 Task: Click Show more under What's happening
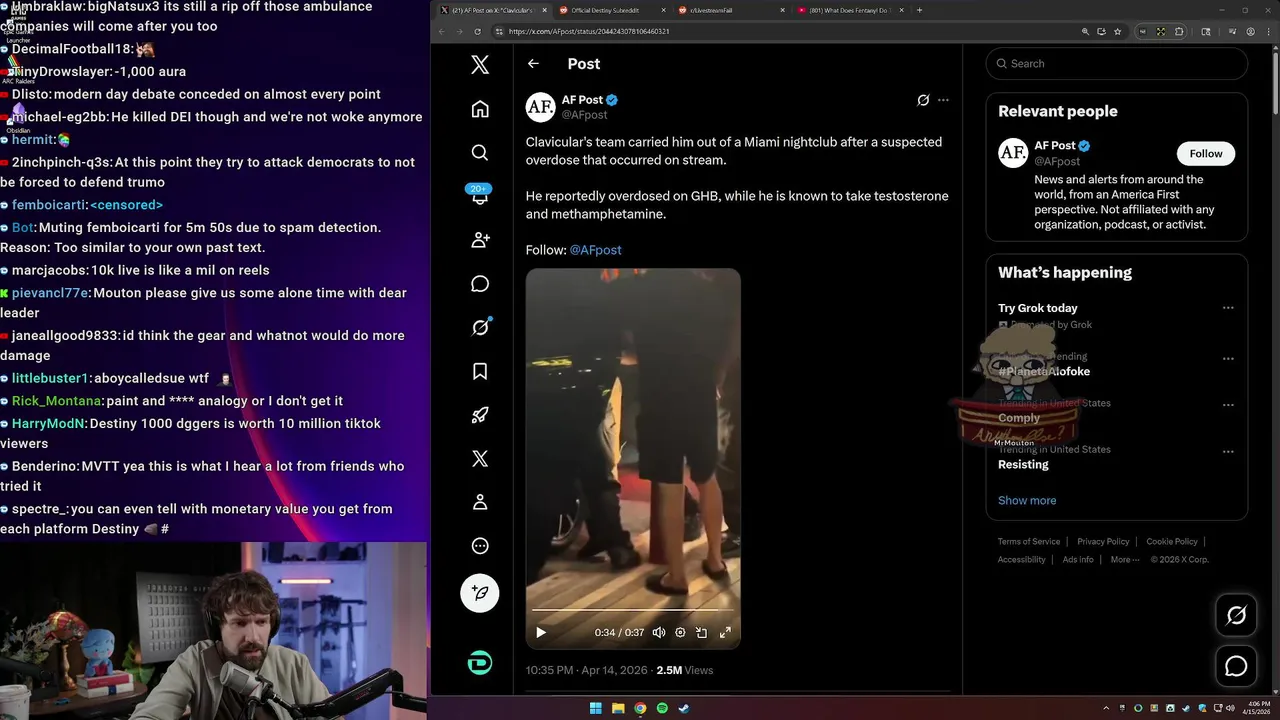(x=1027, y=500)
